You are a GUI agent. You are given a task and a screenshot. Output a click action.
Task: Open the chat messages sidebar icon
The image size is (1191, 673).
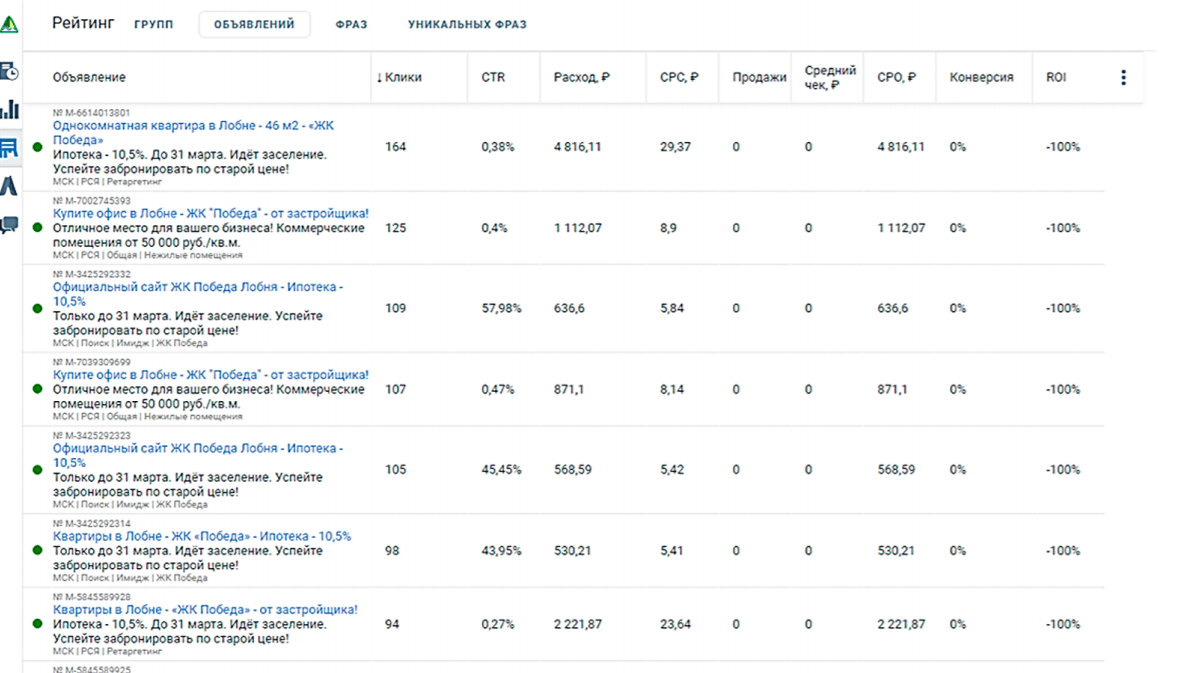[9, 225]
